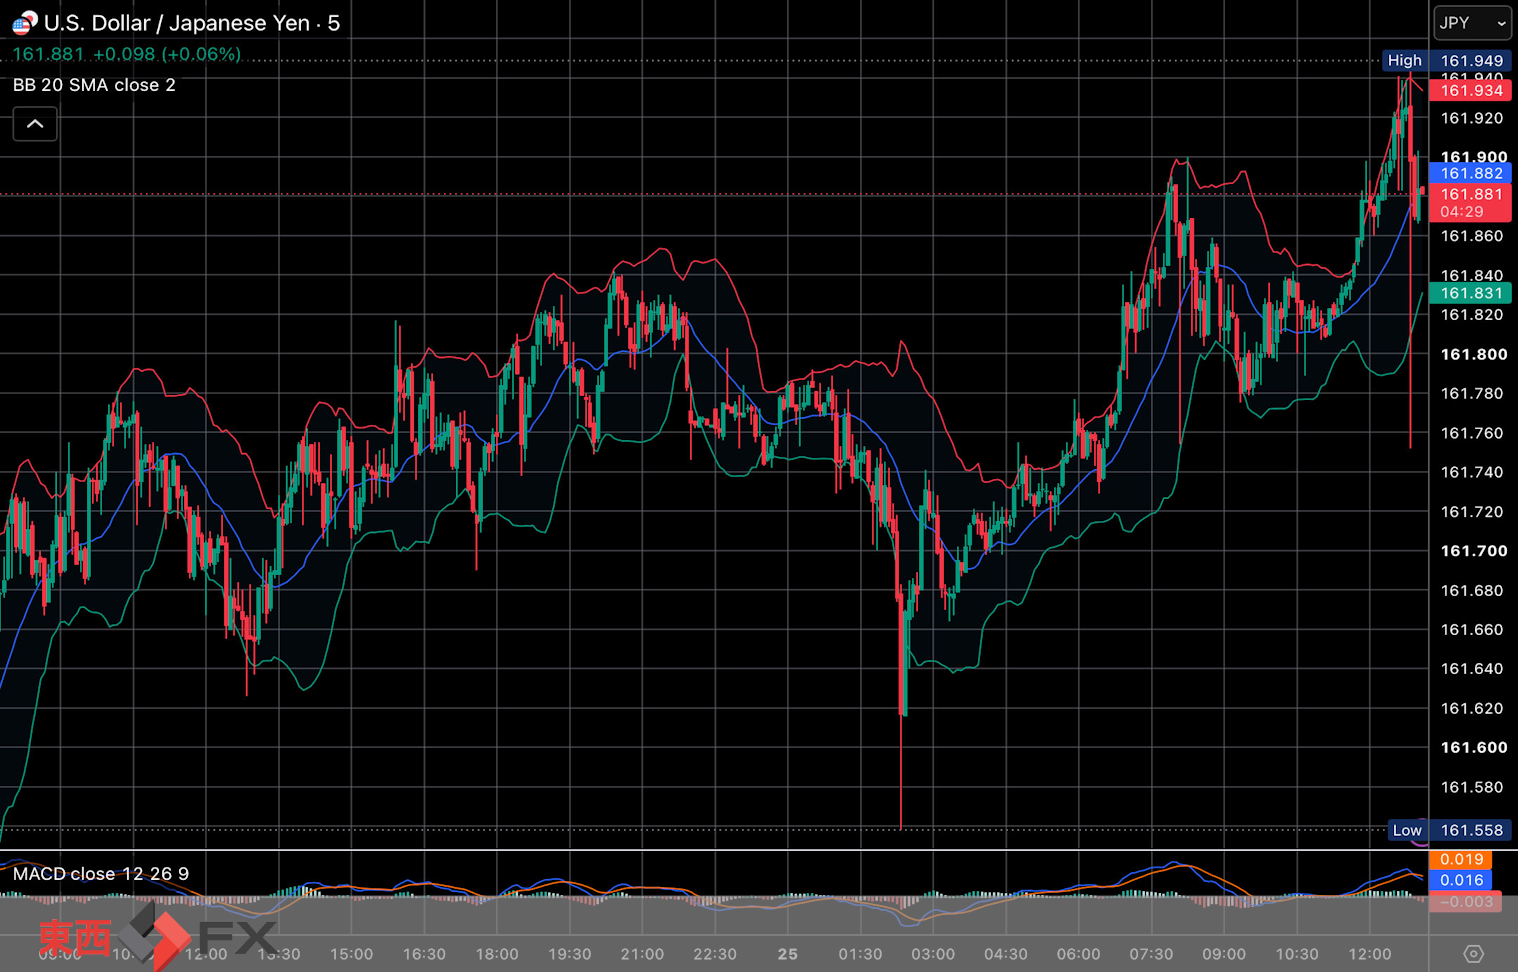Click the date marker 25 on time axis
The width and height of the screenshot is (1518, 972).
click(x=788, y=954)
